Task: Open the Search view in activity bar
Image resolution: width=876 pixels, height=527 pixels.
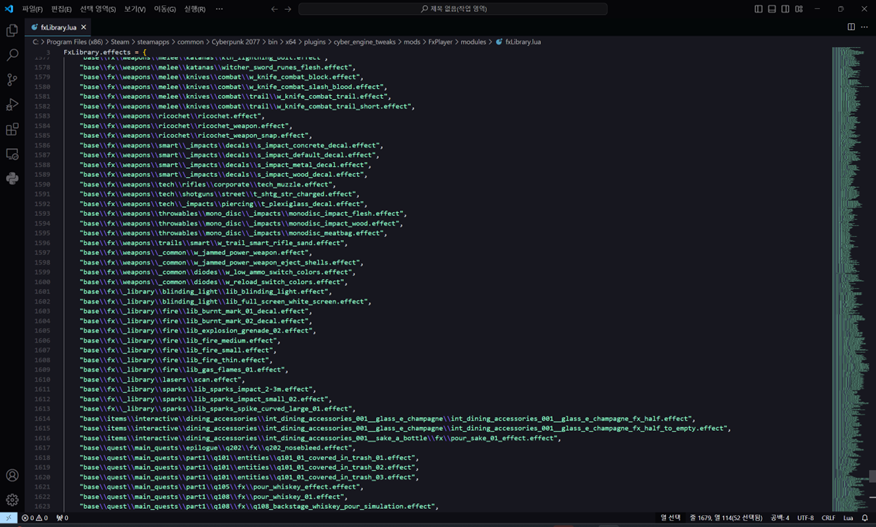Action: [12, 55]
